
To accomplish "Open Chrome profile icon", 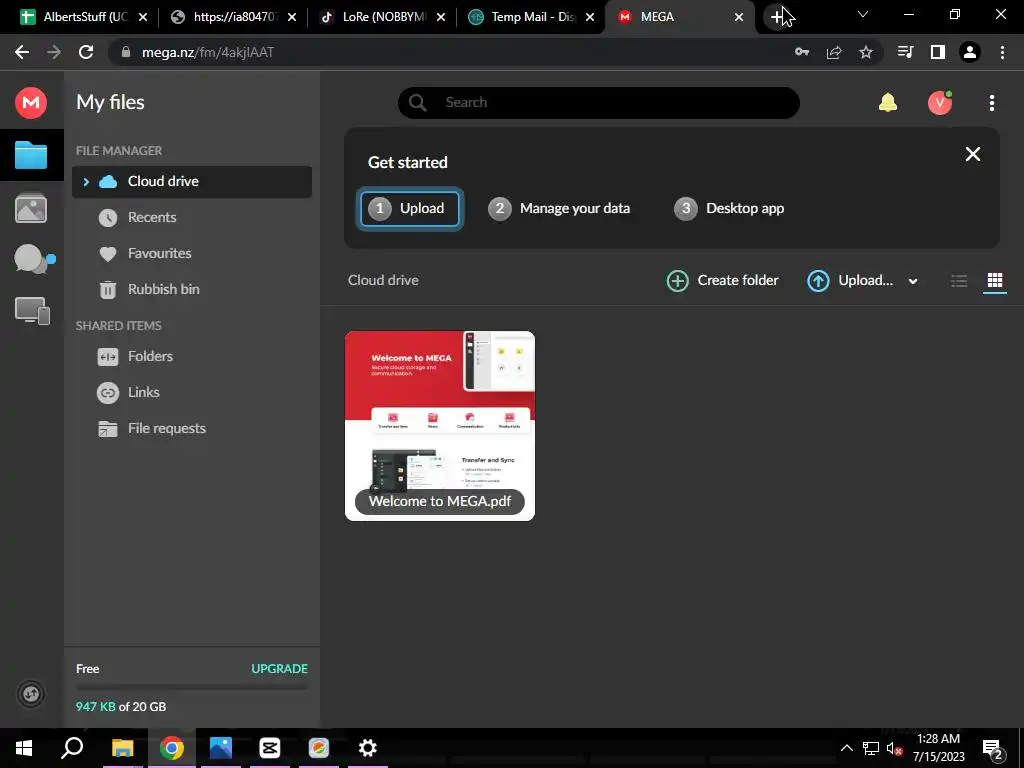I will coord(970,52).
